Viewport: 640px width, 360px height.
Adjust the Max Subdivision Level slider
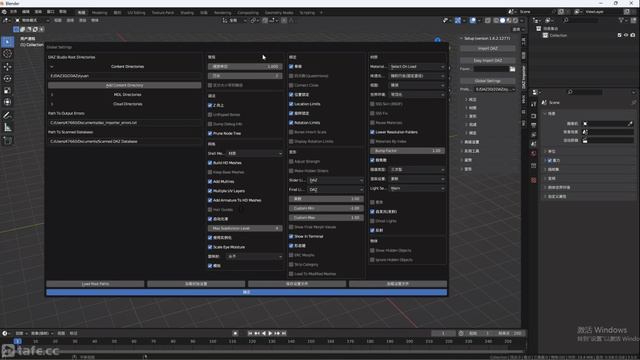[x=245, y=228]
